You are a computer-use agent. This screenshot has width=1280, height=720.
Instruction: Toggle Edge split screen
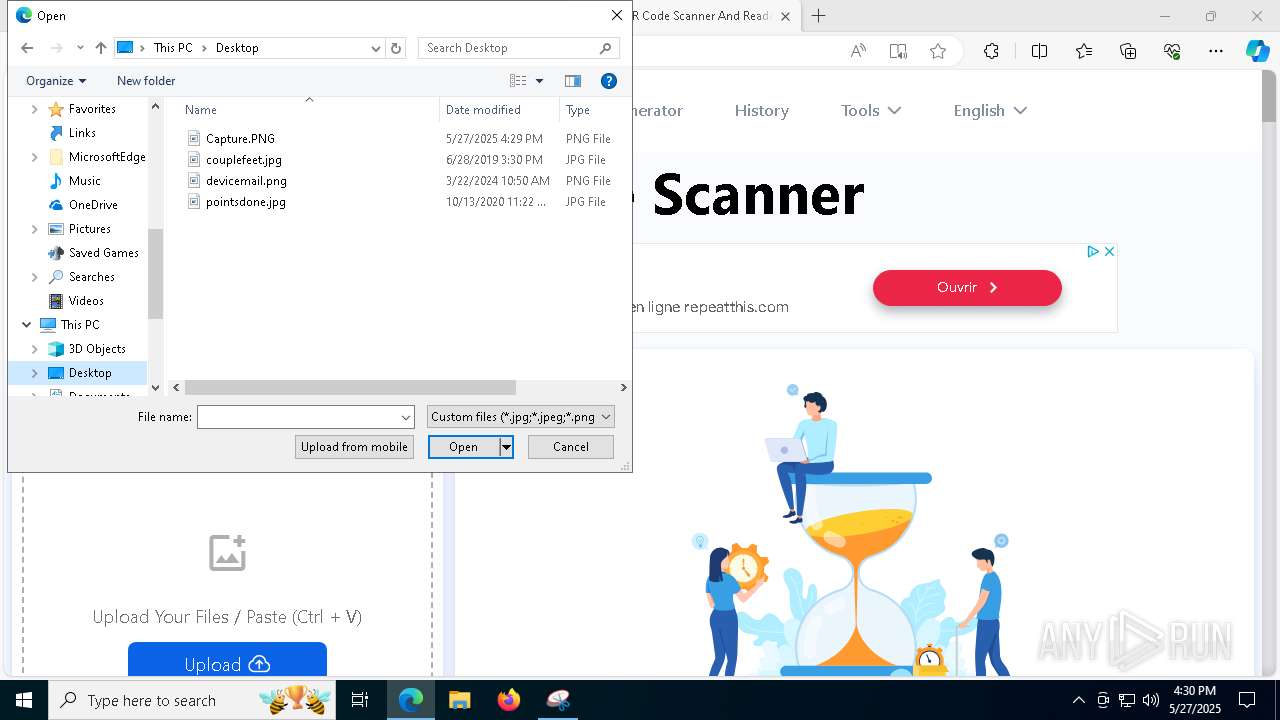coord(1039,51)
